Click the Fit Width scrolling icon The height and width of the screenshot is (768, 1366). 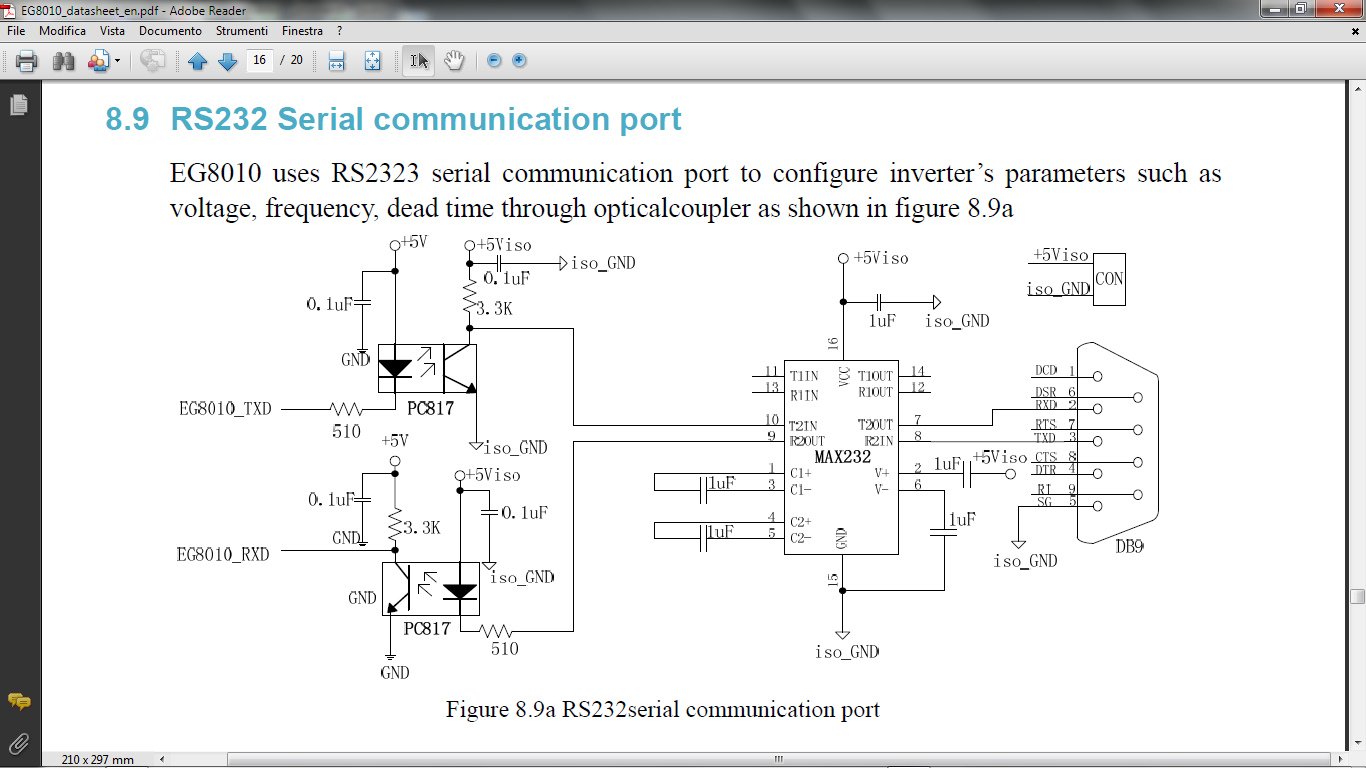tap(337, 61)
